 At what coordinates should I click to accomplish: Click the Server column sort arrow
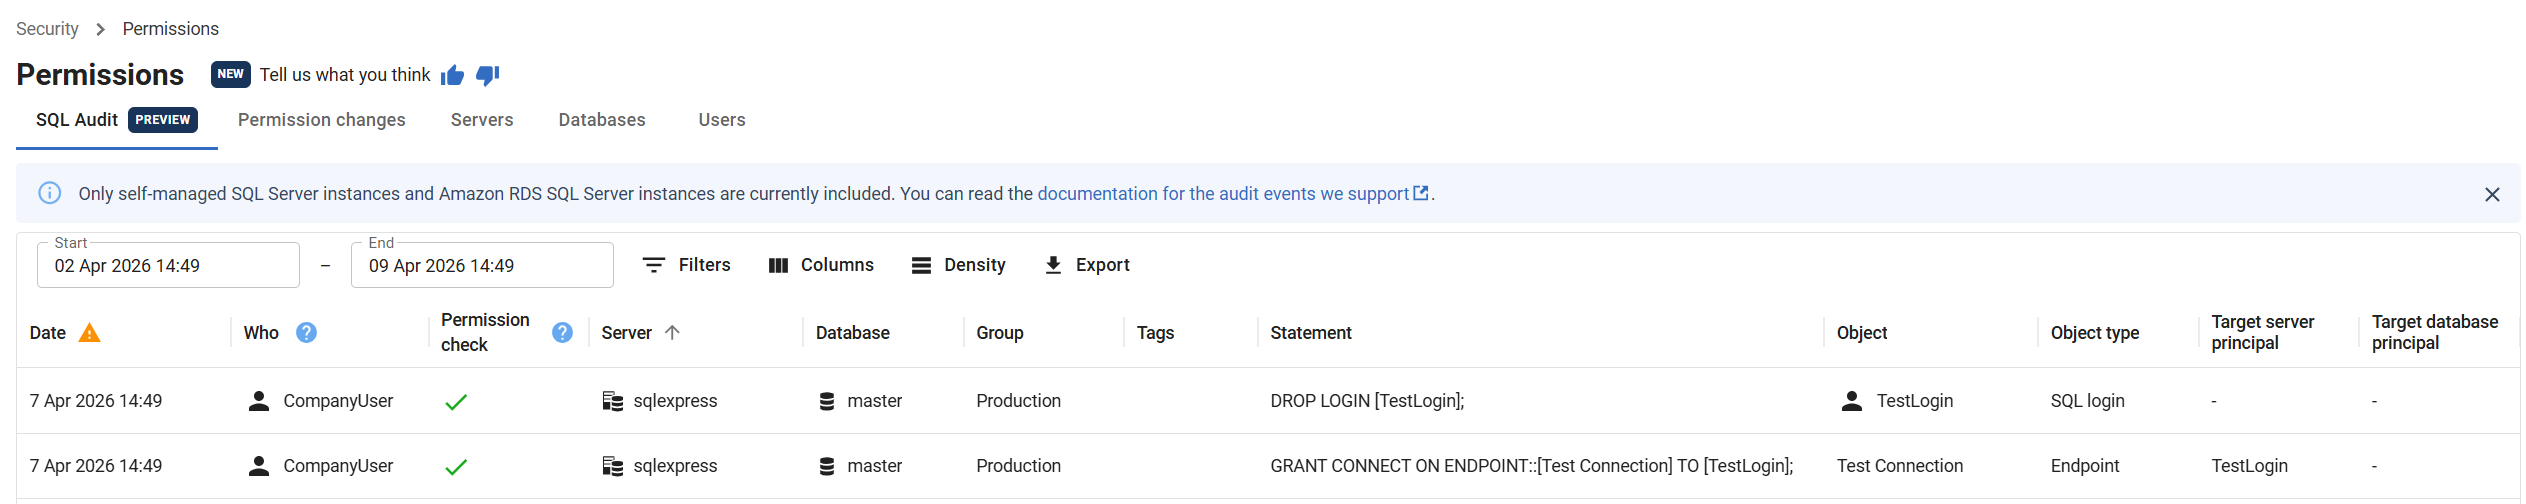pyautogui.click(x=672, y=333)
